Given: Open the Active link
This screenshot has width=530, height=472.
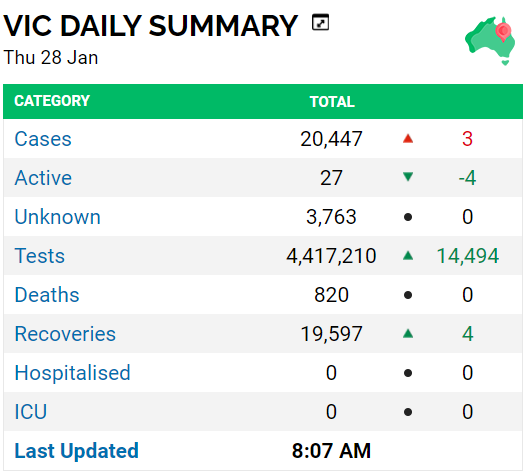Looking at the screenshot, I should tap(43, 178).
